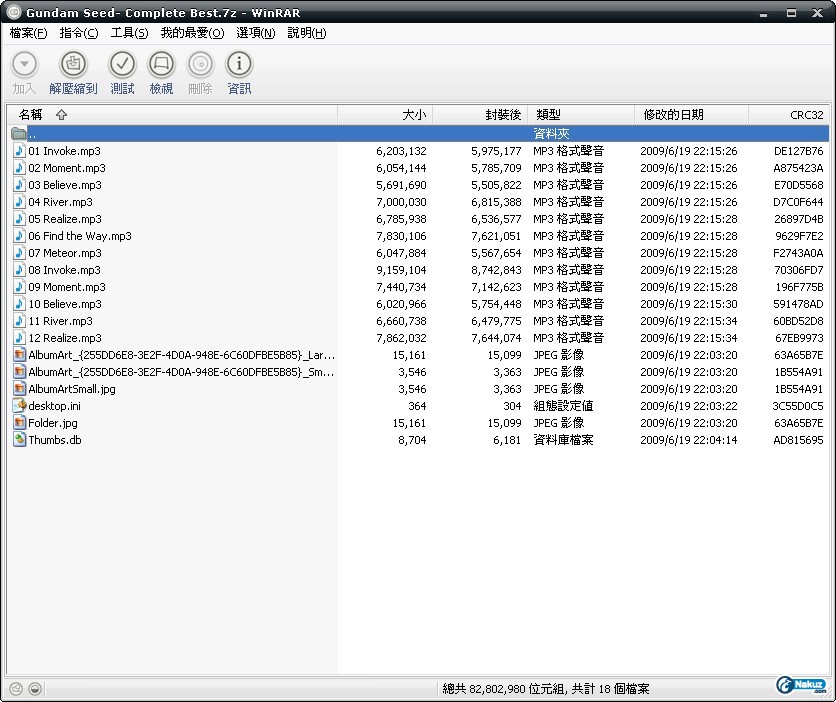836x702 pixels.
Task: Sort by the 名稱 (Name) column header
Action: coord(172,115)
